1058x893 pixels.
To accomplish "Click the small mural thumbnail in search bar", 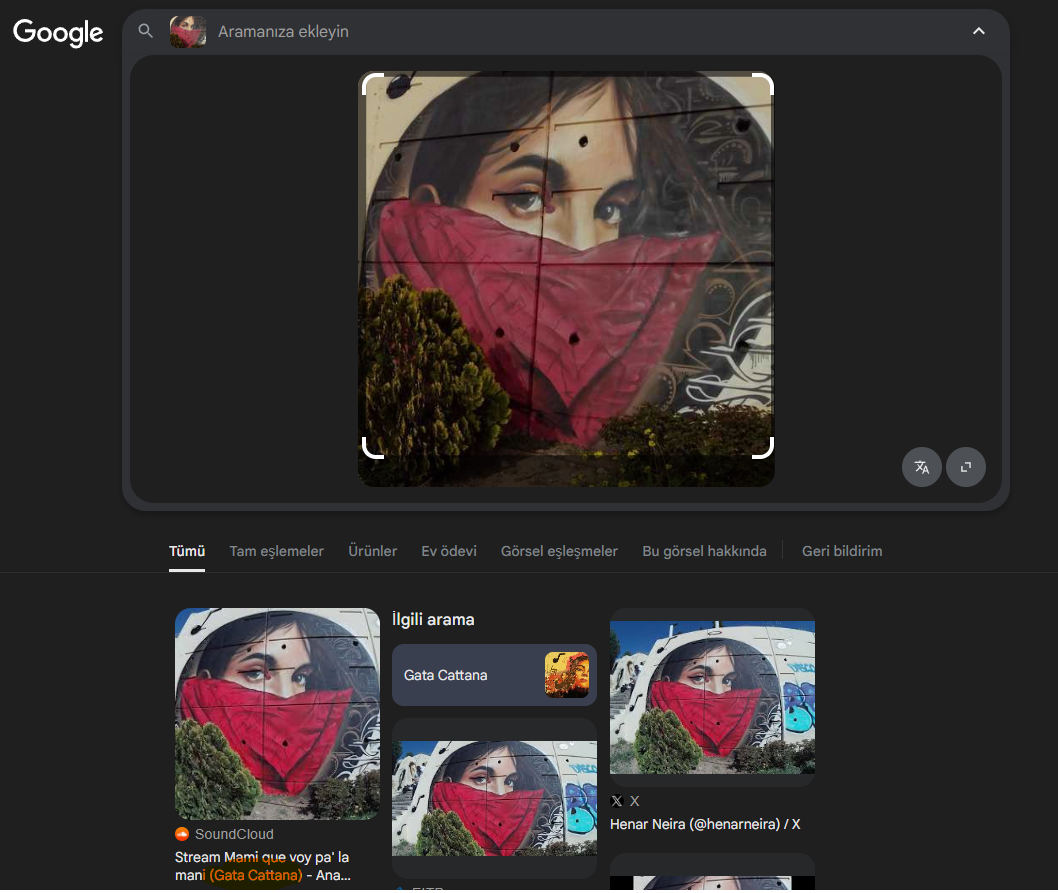I will [188, 32].
